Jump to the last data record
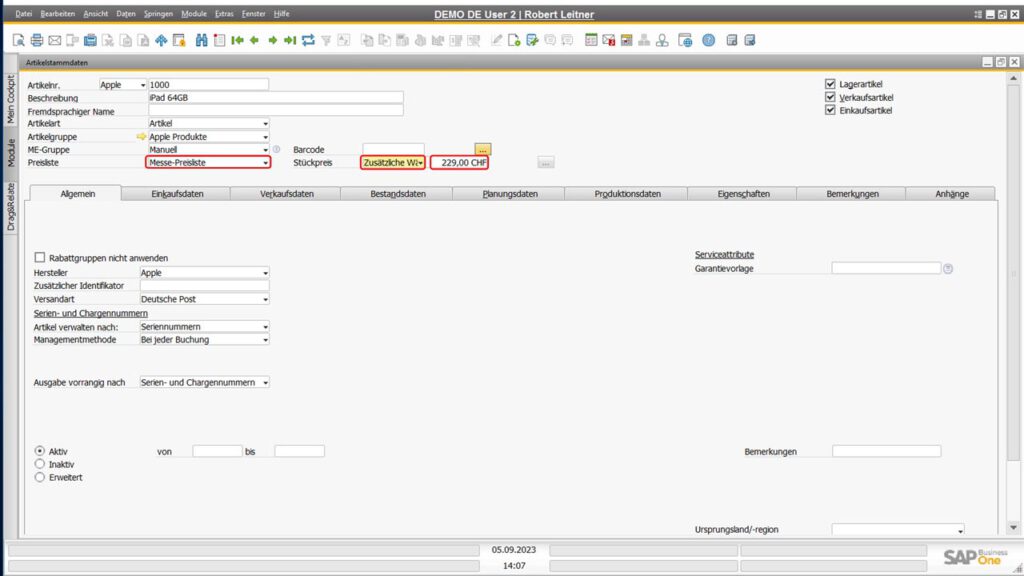 pyautogui.click(x=290, y=40)
